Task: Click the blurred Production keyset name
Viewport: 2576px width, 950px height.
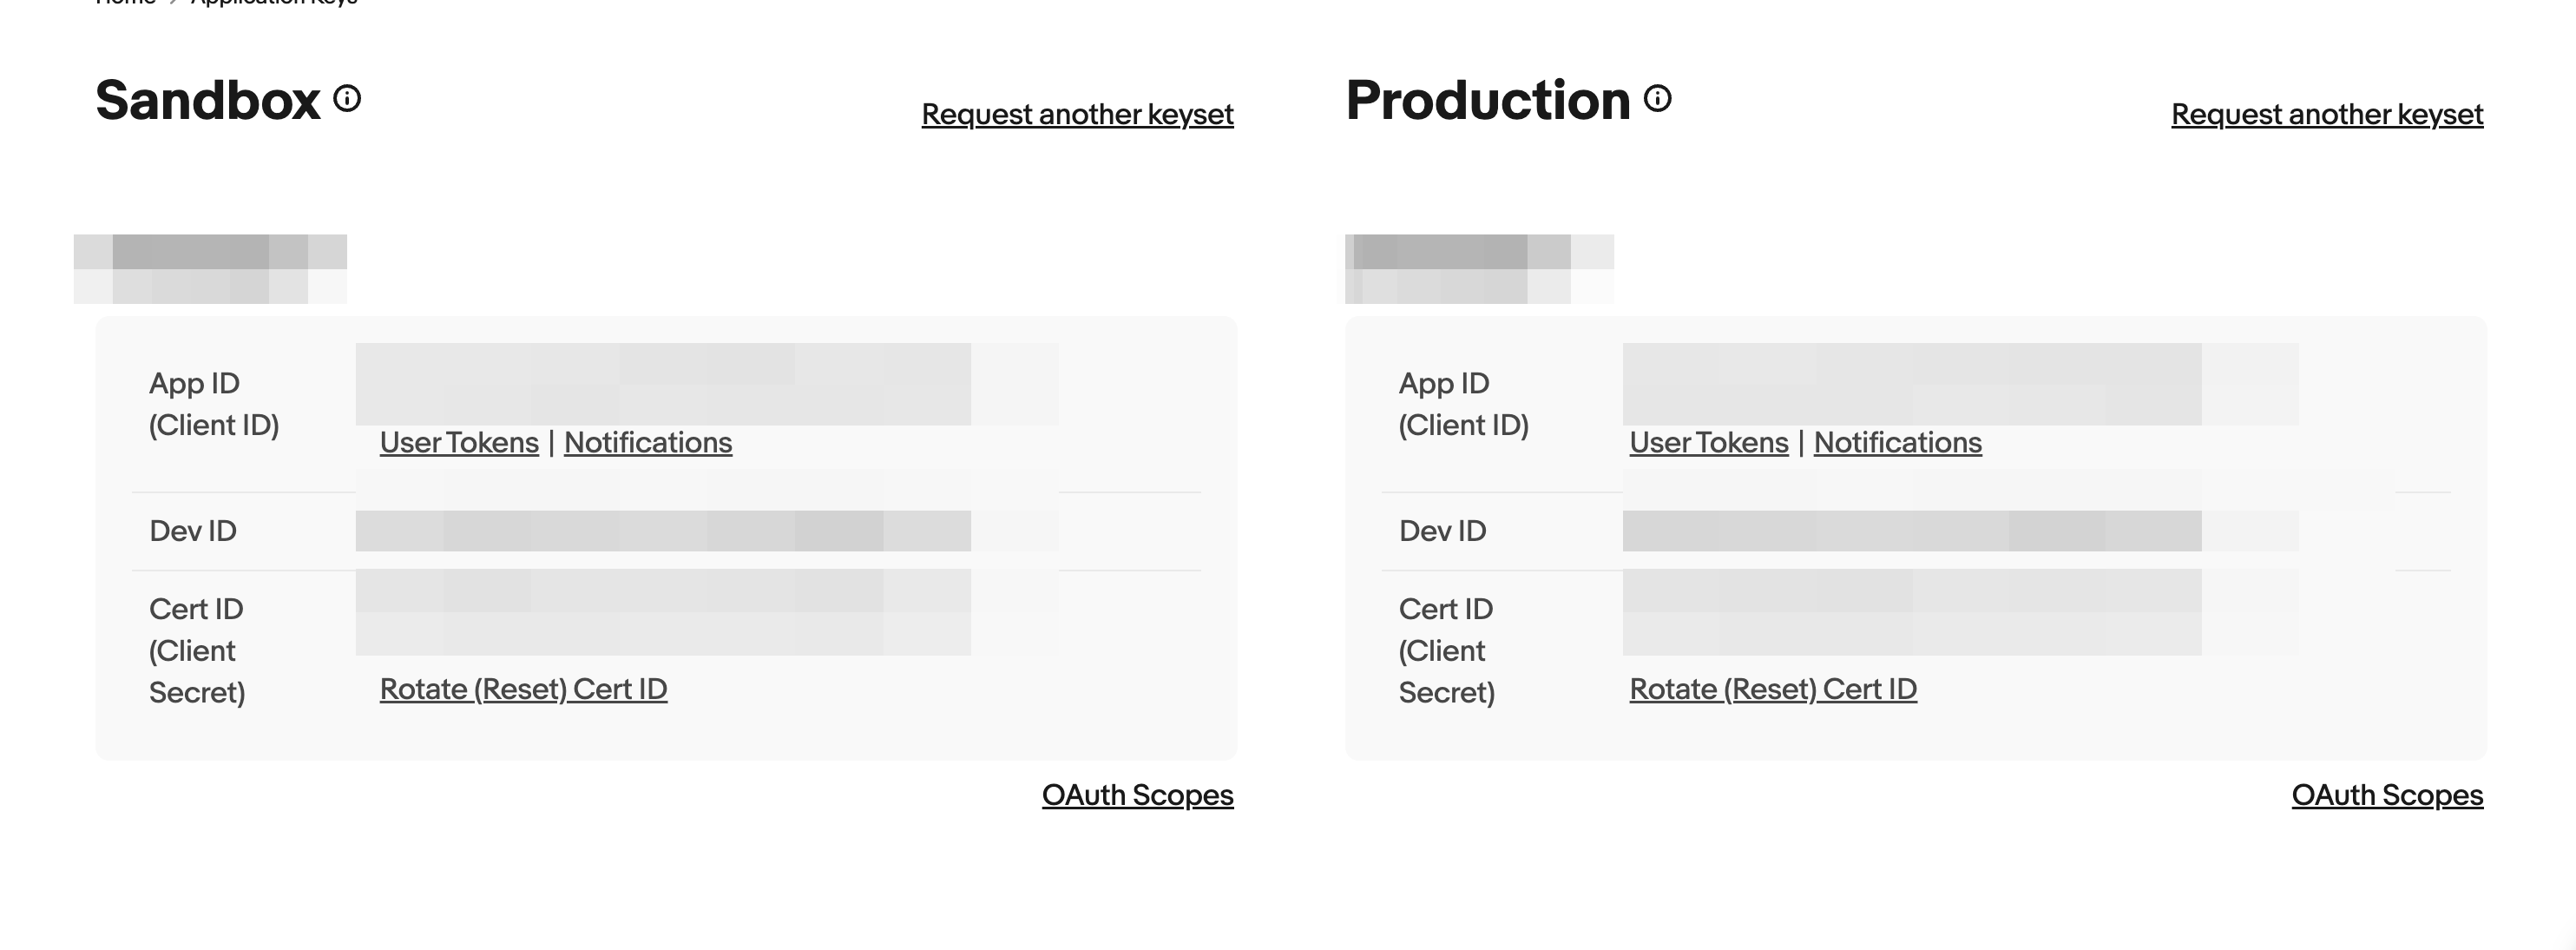Action: (x=1478, y=268)
